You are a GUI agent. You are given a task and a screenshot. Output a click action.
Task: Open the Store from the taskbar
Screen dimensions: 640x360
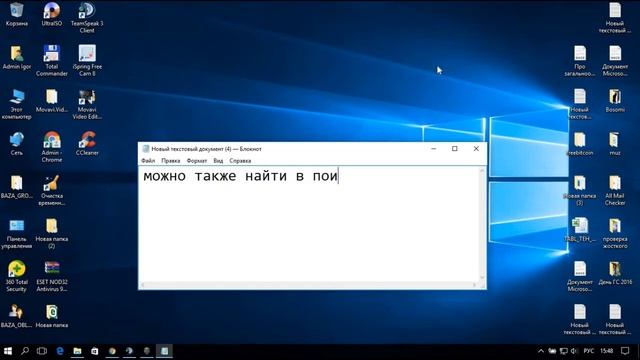[x=94, y=351]
